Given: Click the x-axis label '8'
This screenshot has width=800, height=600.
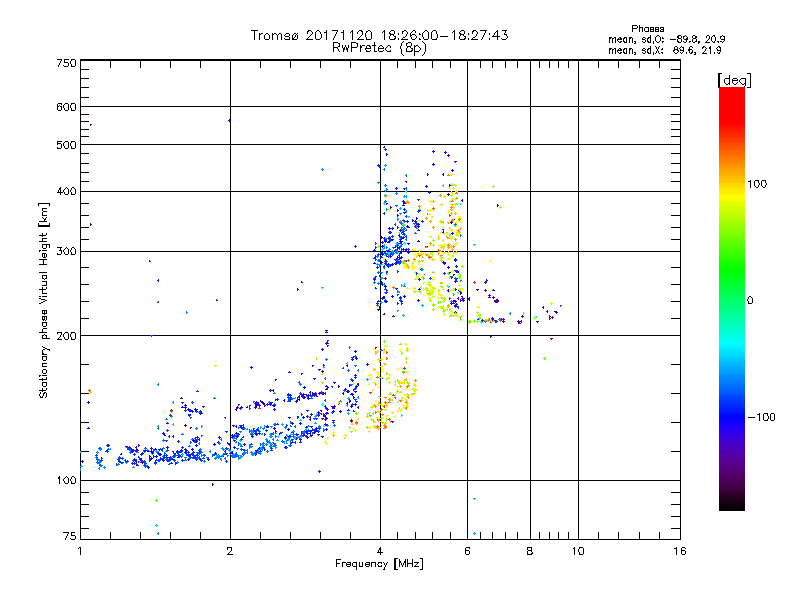Looking at the screenshot, I should (x=530, y=551).
